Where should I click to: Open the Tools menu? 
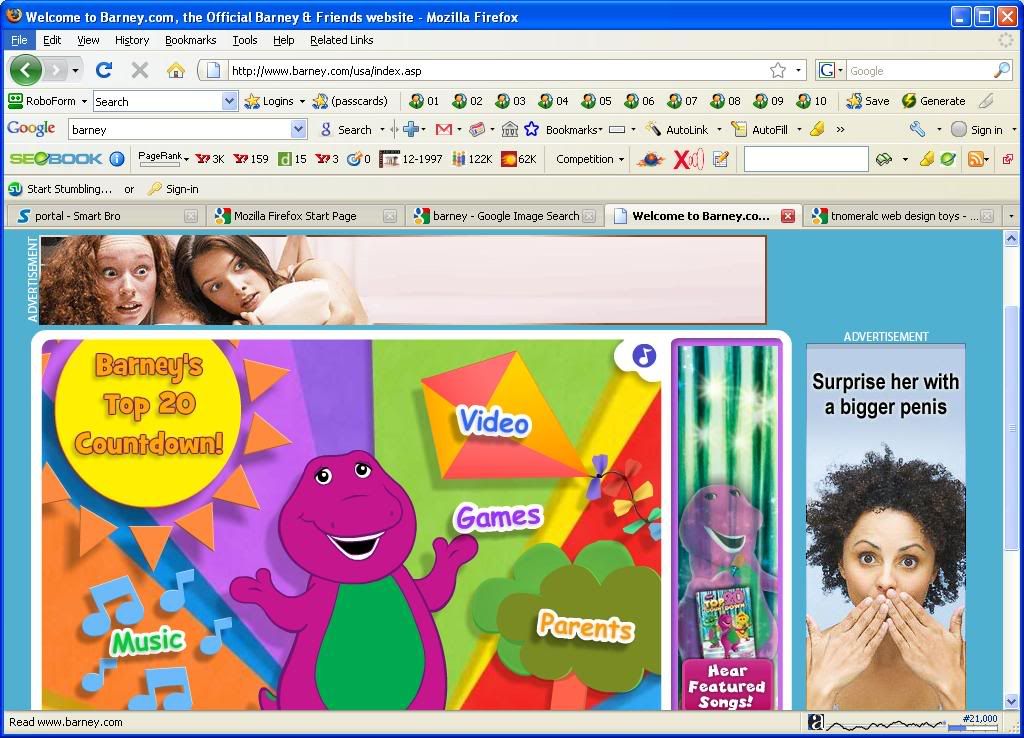[245, 40]
